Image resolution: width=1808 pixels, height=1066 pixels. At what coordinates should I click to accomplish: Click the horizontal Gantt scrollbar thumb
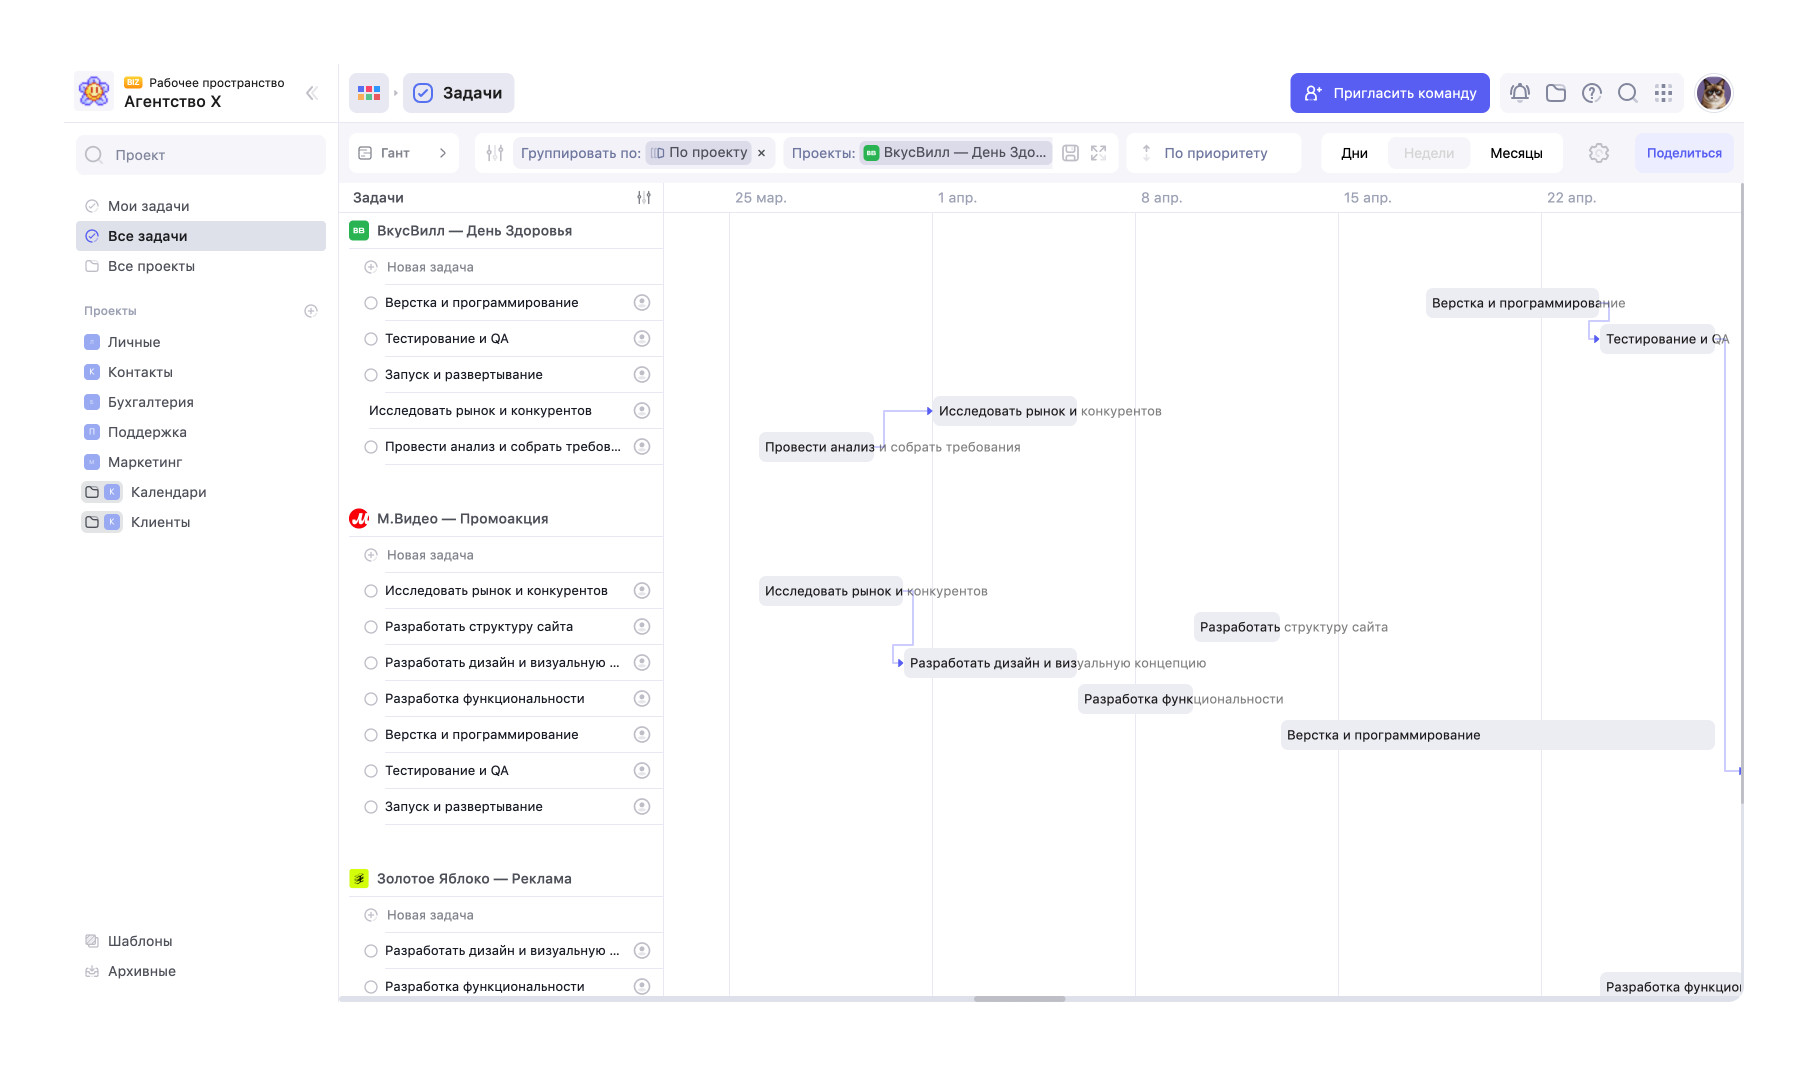1019,998
